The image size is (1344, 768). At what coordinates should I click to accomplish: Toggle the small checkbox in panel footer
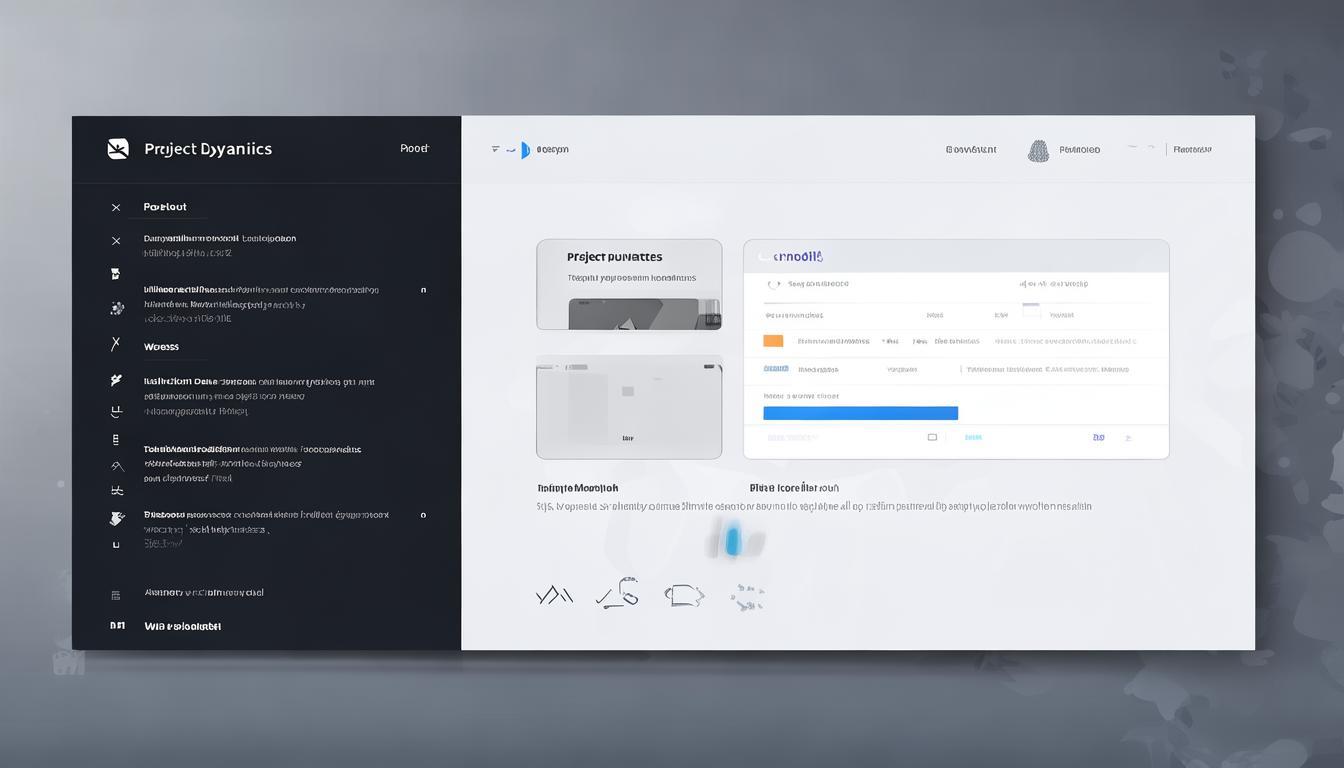point(932,437)
